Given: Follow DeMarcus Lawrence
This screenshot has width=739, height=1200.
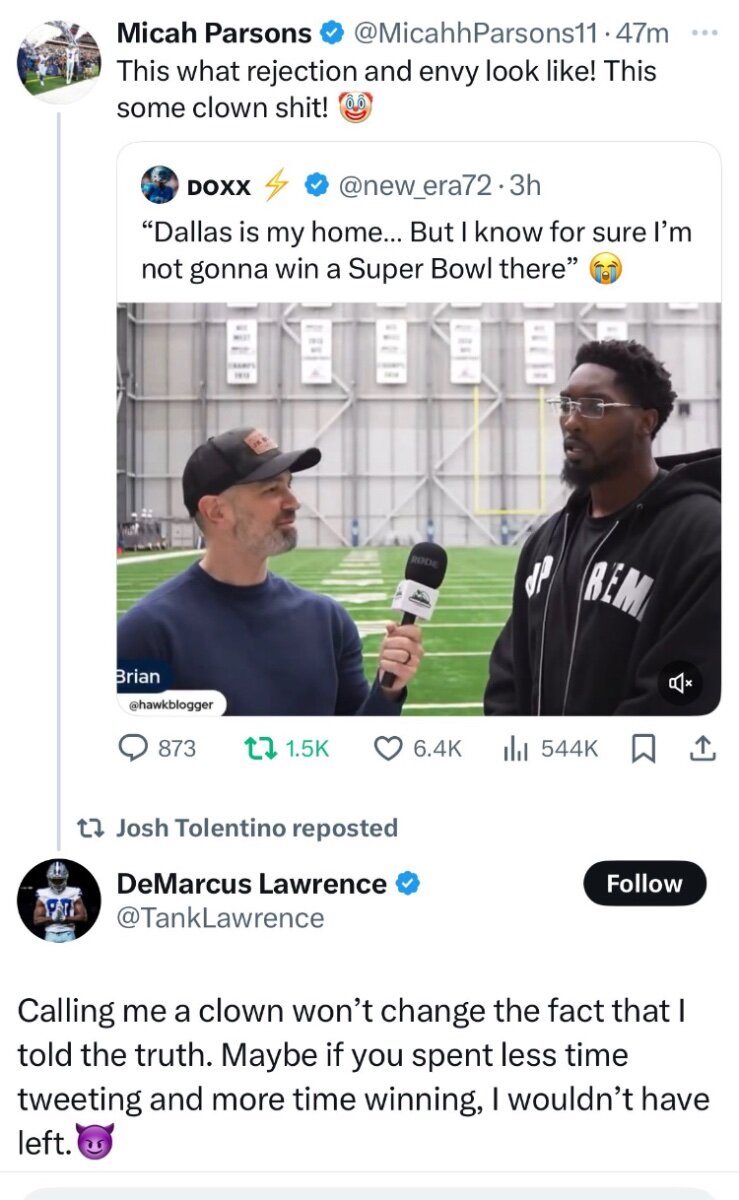Looking at the screenshot, I should point(644,884).
